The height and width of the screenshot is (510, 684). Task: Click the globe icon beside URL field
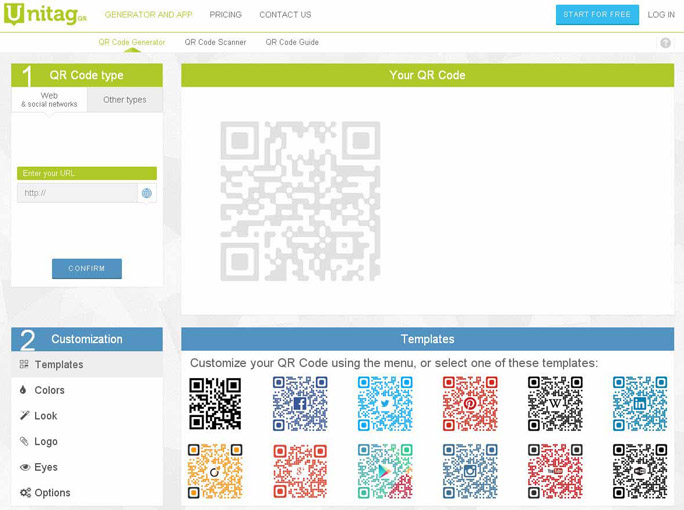pyautogui.click(x=147, y=193)
